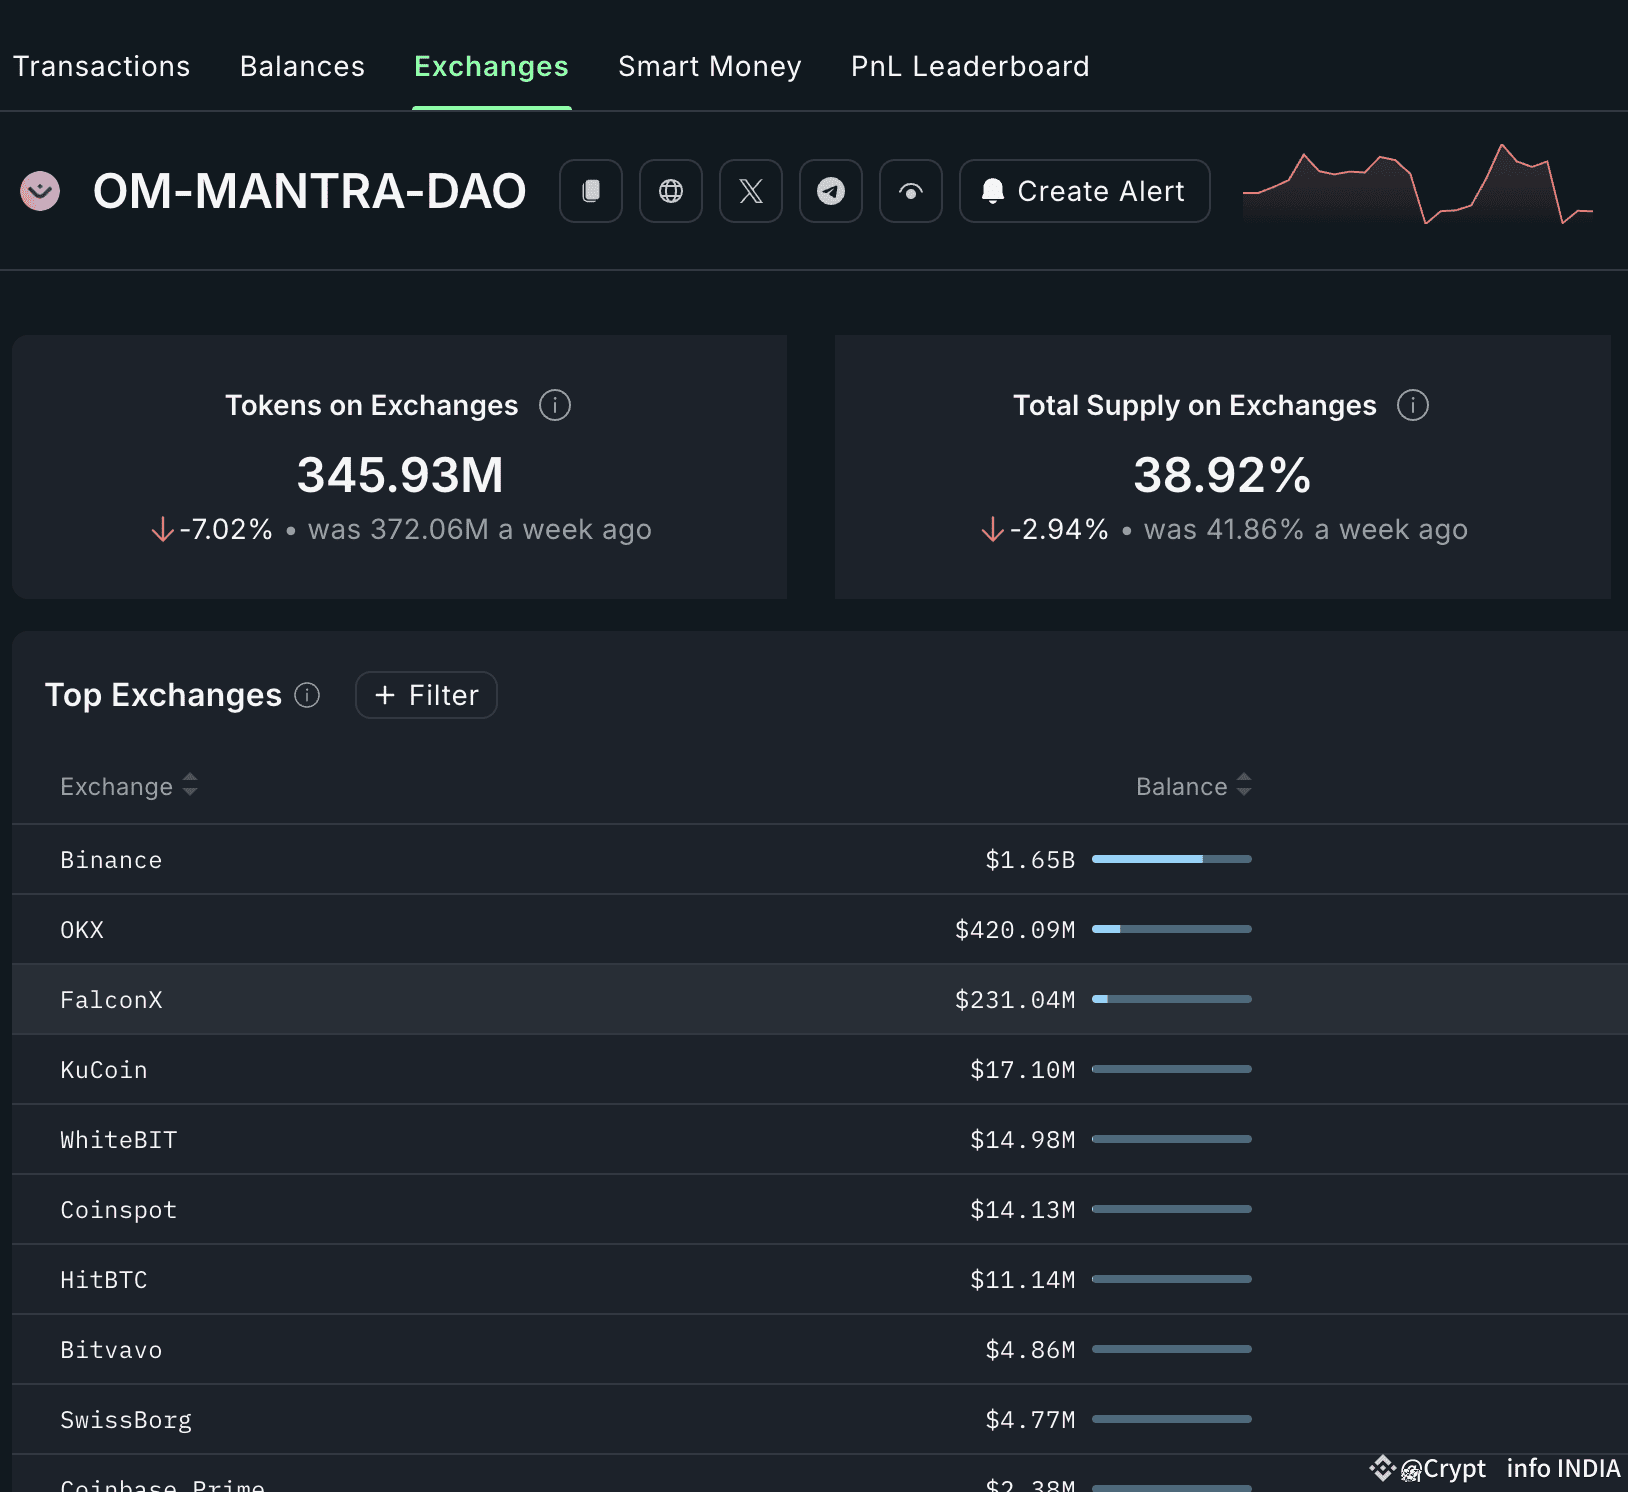The image size is (1628, 1492).
Task: Open the Filter options
Action: pos(426,695)
